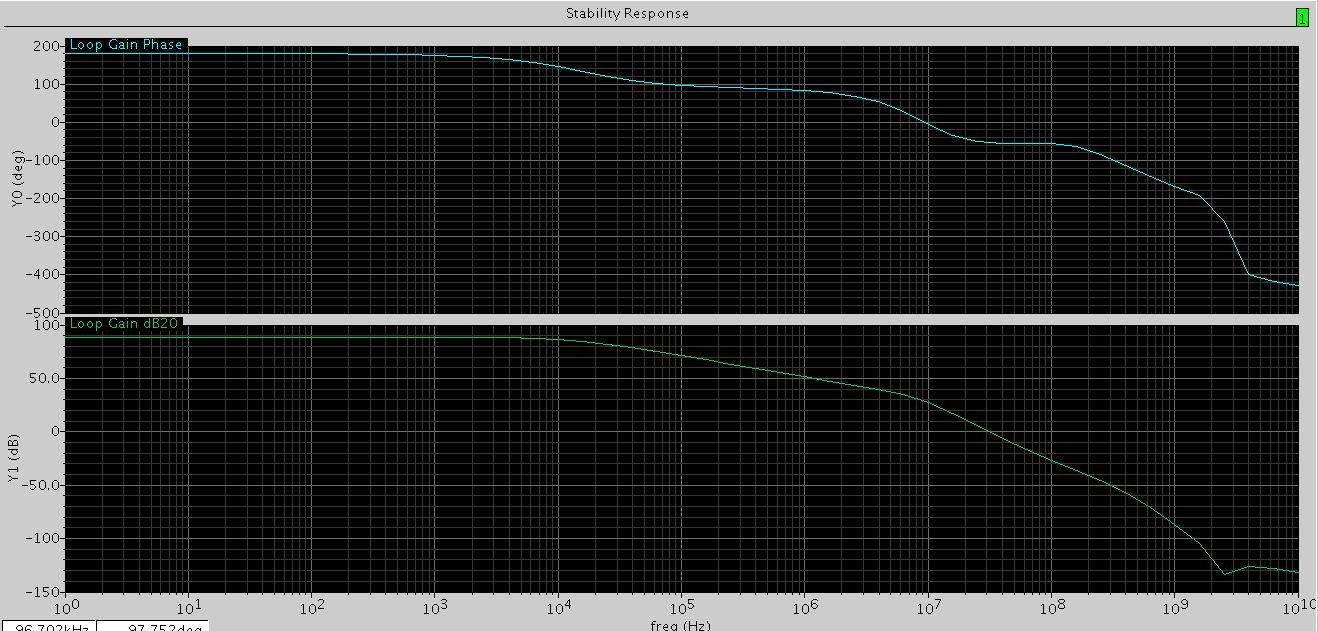Click the 96.702kHz cursor readout field
The width and height of the screenshot is (1318, 631).
tap(47, 626)
